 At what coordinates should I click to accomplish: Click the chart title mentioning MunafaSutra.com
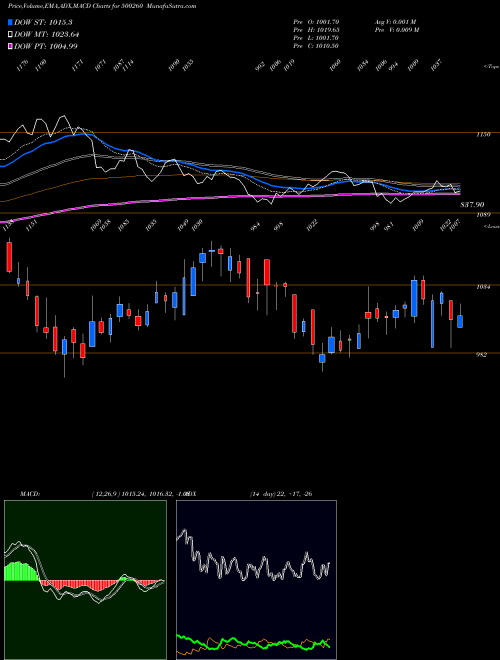102,6
